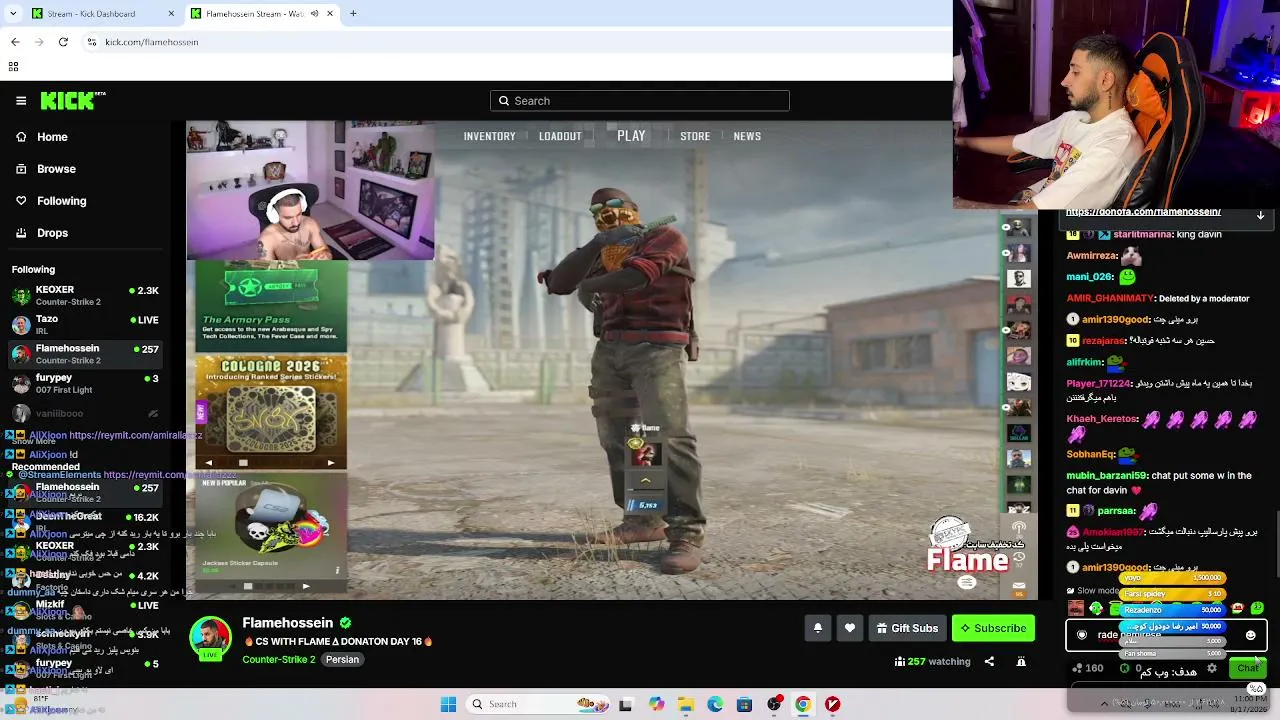Viewport: 1280px width, 720px height.
Task: Select PLAY in the game menu
Action: point(631,136)
